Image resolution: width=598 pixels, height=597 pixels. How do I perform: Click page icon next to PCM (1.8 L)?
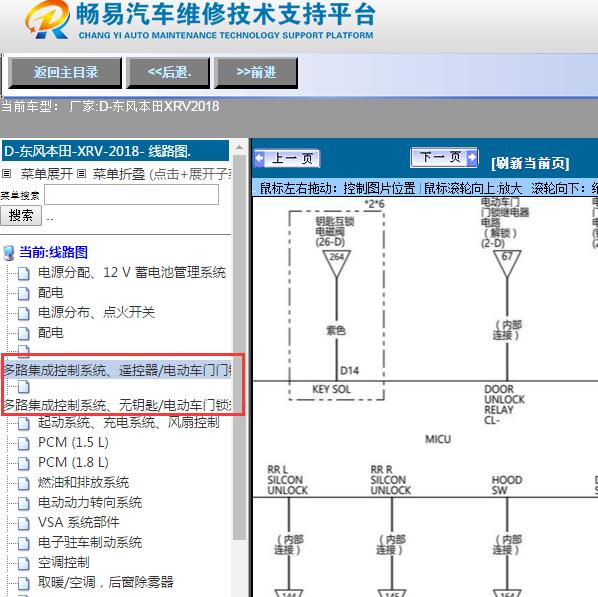[x=24, y=463]
